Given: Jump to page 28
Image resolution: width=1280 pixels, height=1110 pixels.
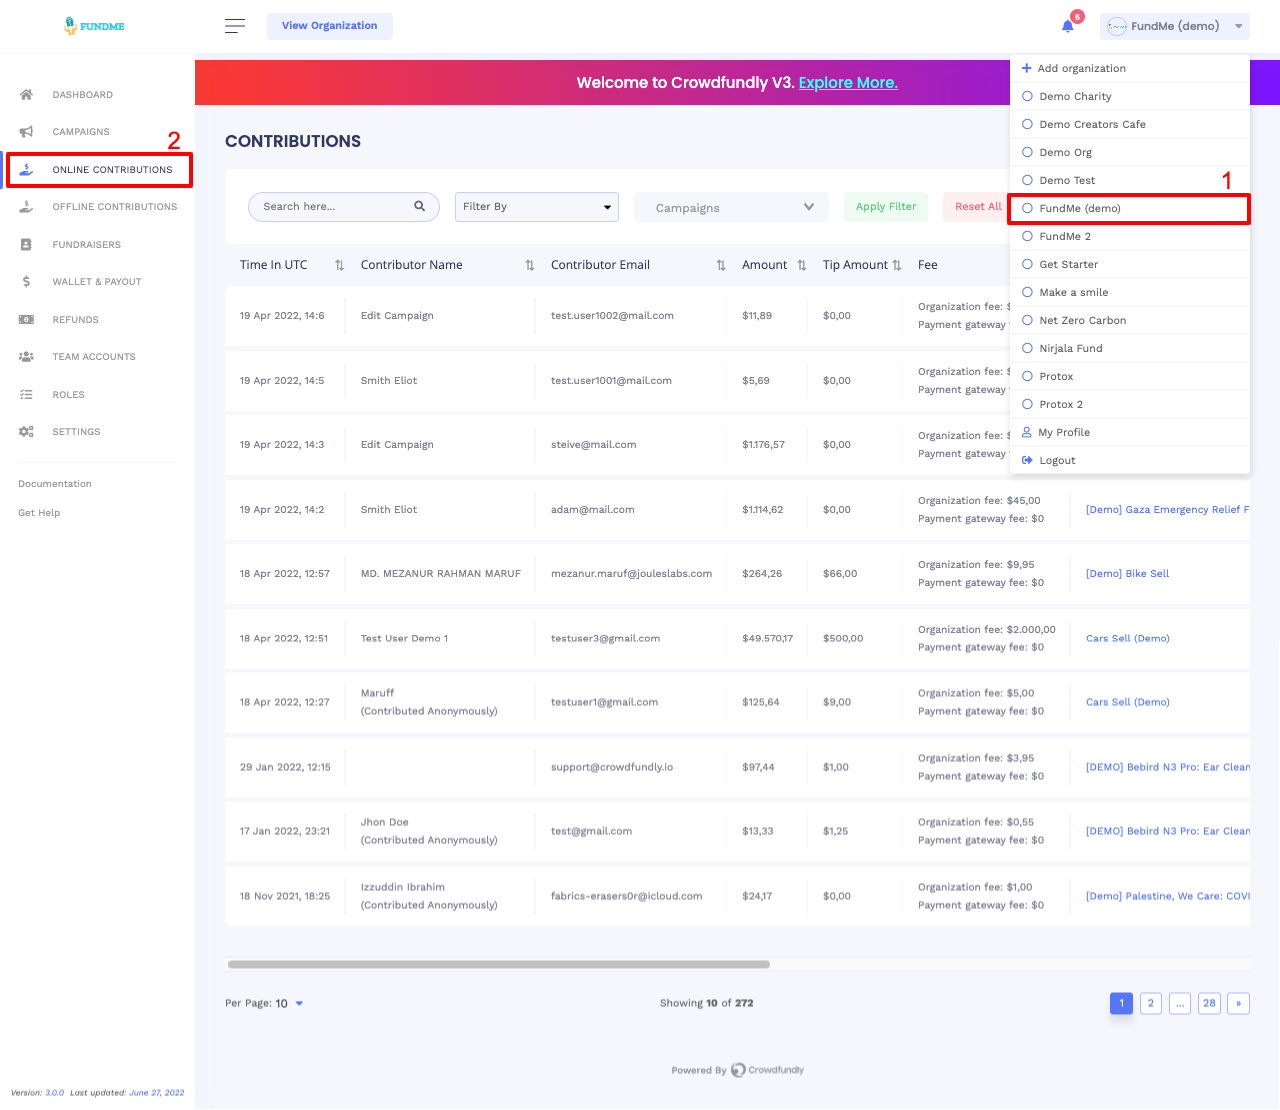Looking at the screenshot, I should coord(1210,1003).
